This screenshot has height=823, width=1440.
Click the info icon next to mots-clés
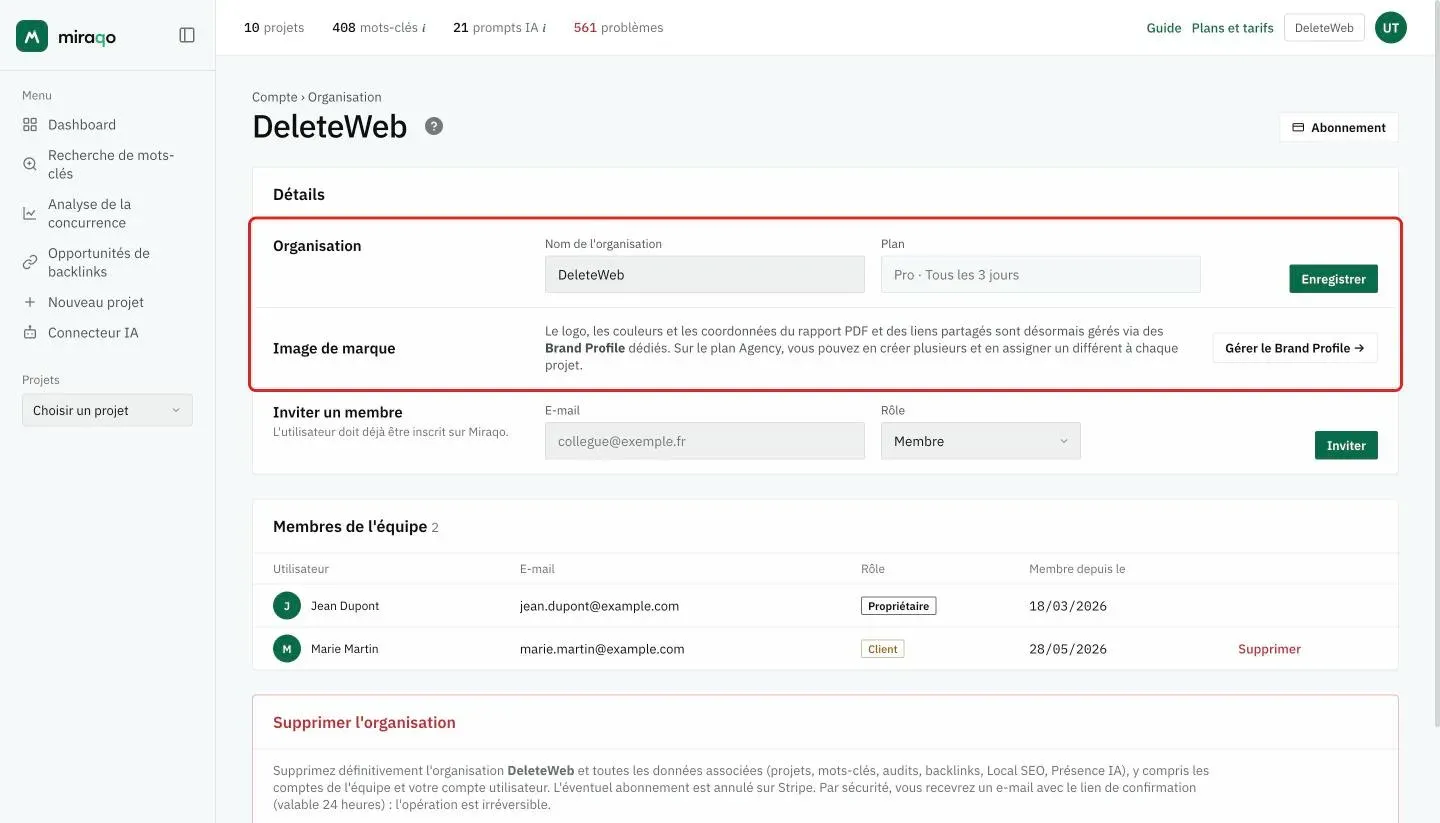[x=424, y=28]
